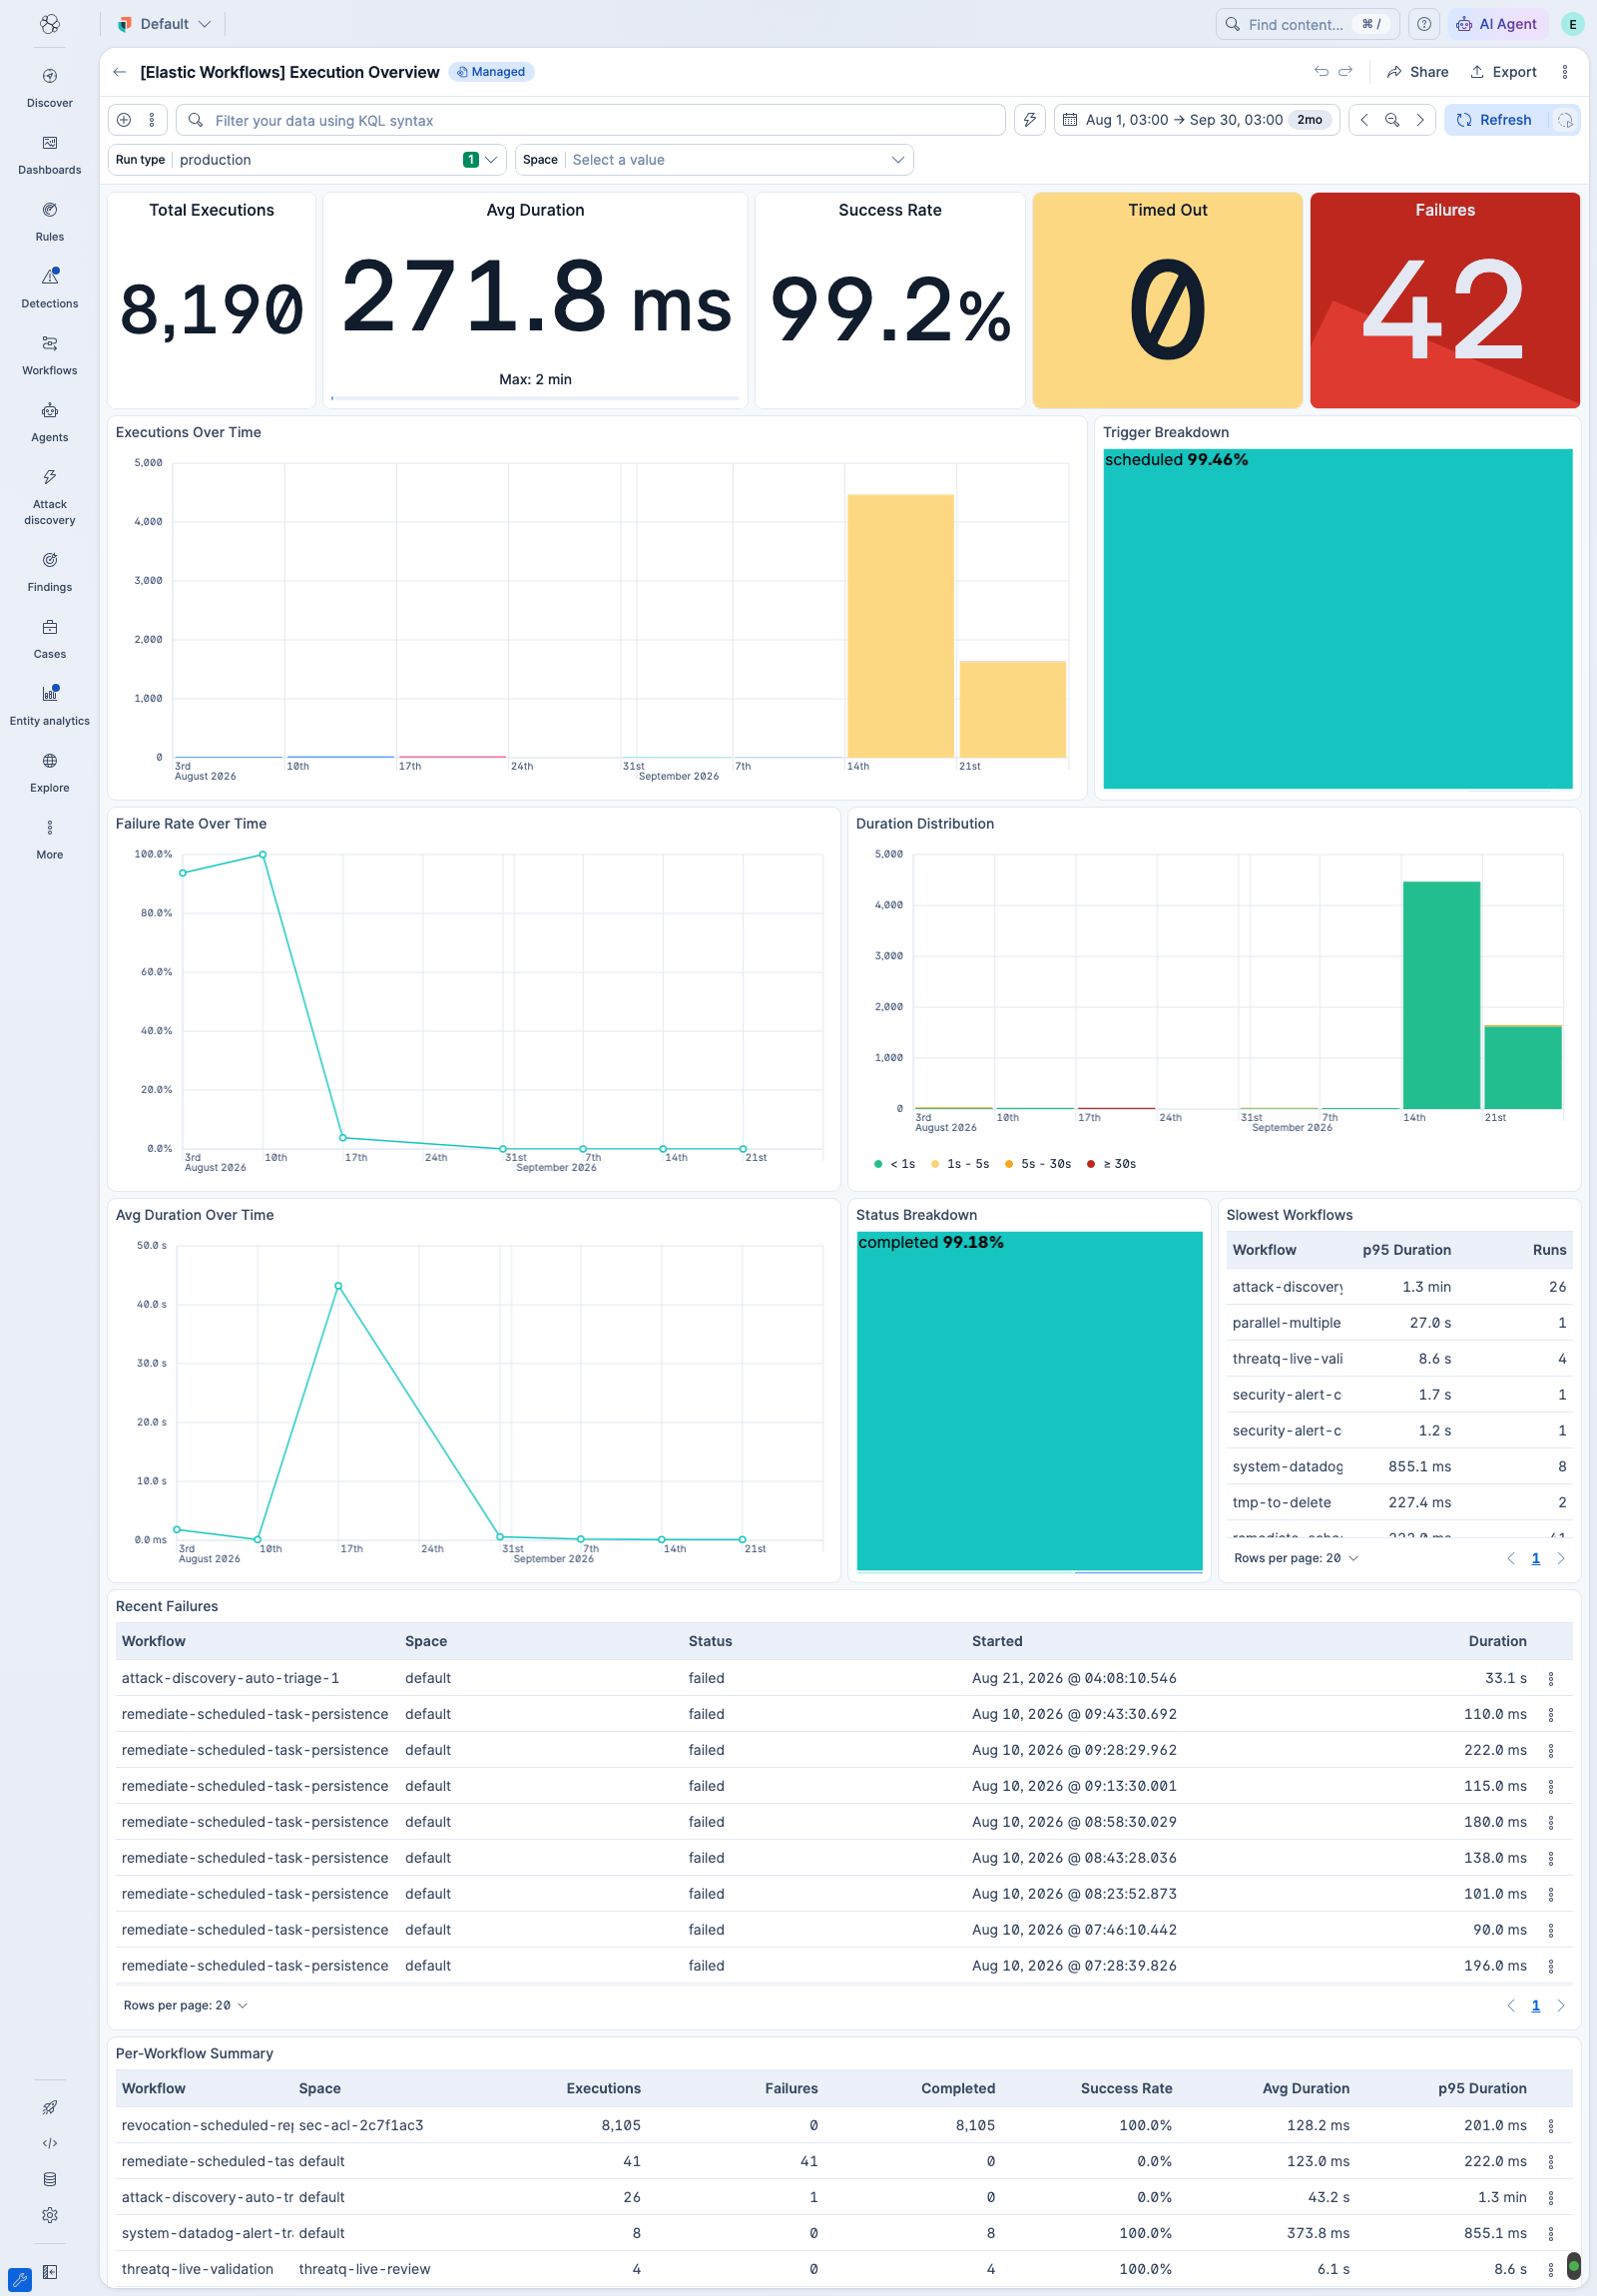The width and height of the screenshot is (1597, 2296).
Task: Toggle the 5s - 30s legend series
Action: coord(1037,1164)
